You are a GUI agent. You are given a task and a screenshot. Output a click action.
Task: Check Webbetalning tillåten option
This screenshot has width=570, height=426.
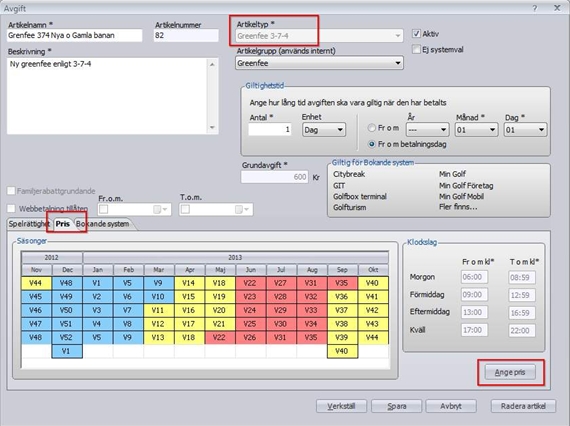coord(11,208)
